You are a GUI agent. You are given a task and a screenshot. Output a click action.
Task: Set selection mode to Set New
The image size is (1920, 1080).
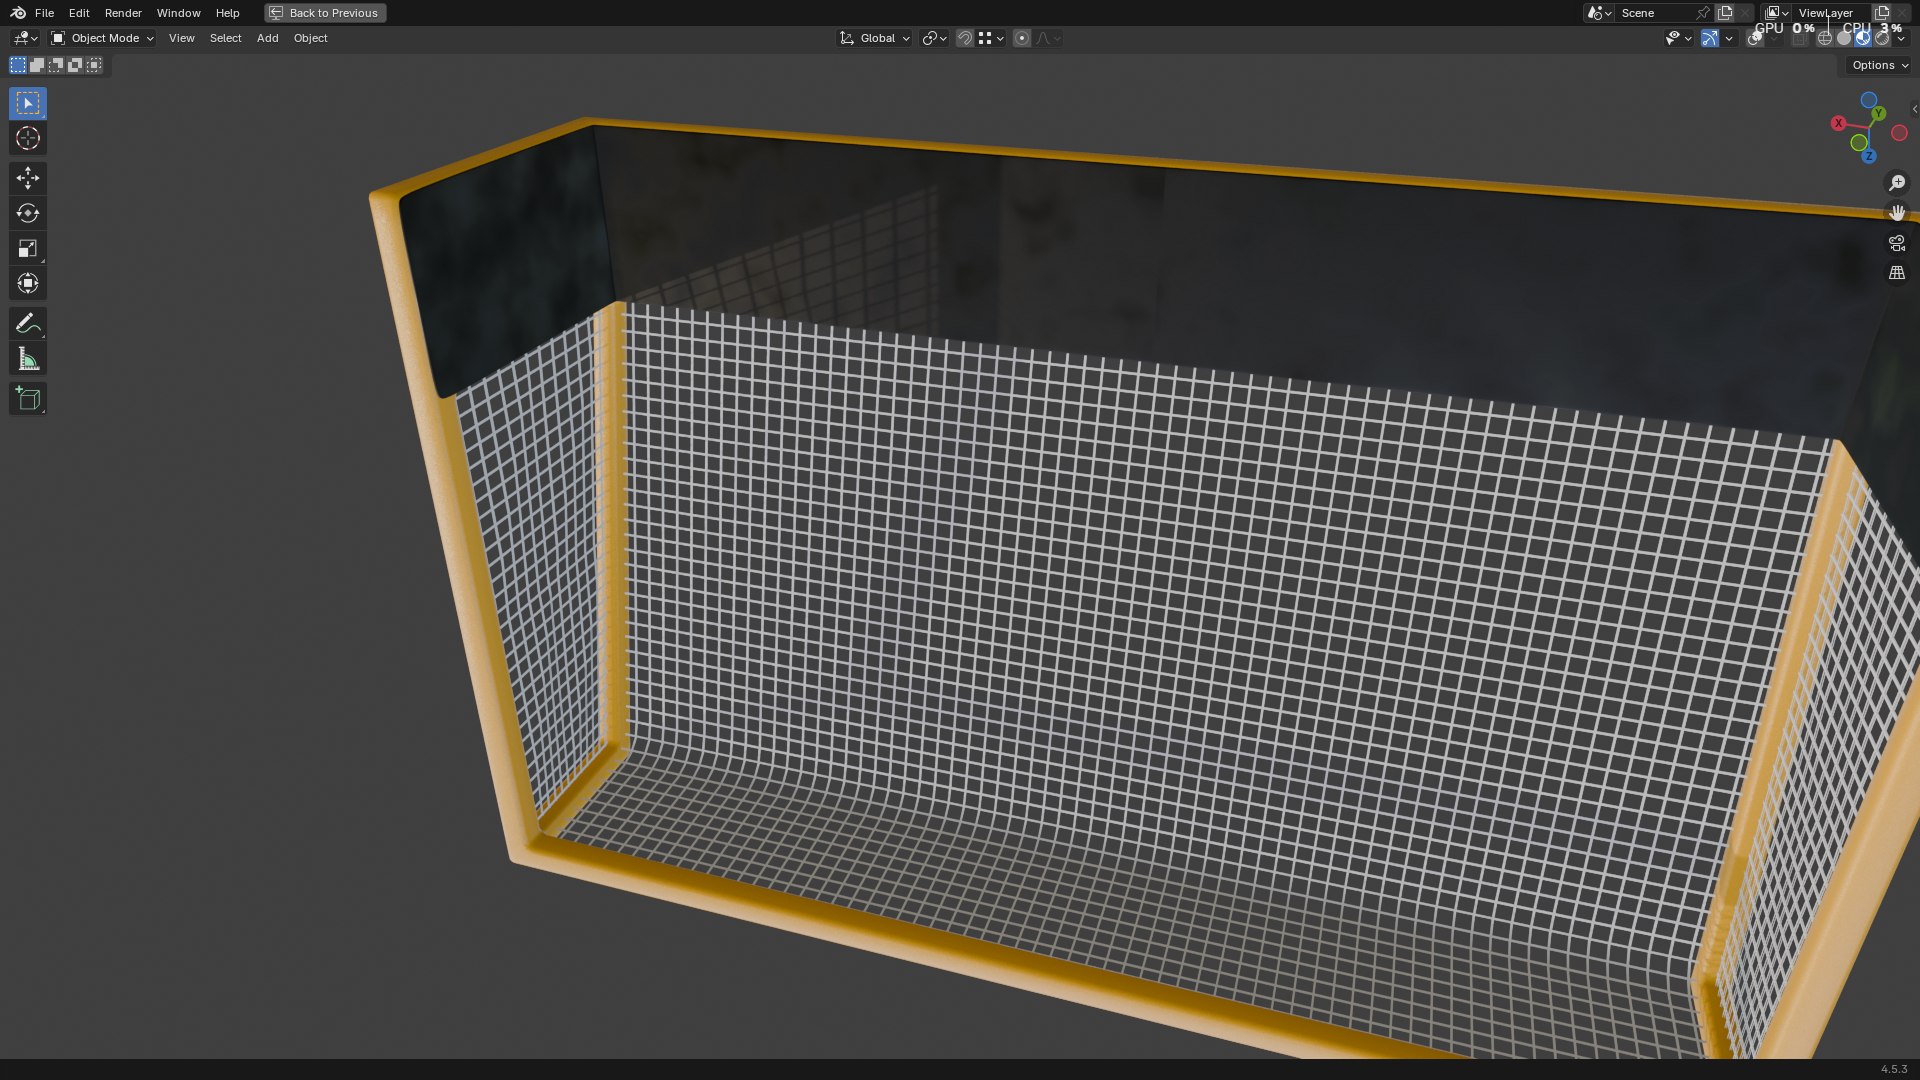tap(18, 65)
